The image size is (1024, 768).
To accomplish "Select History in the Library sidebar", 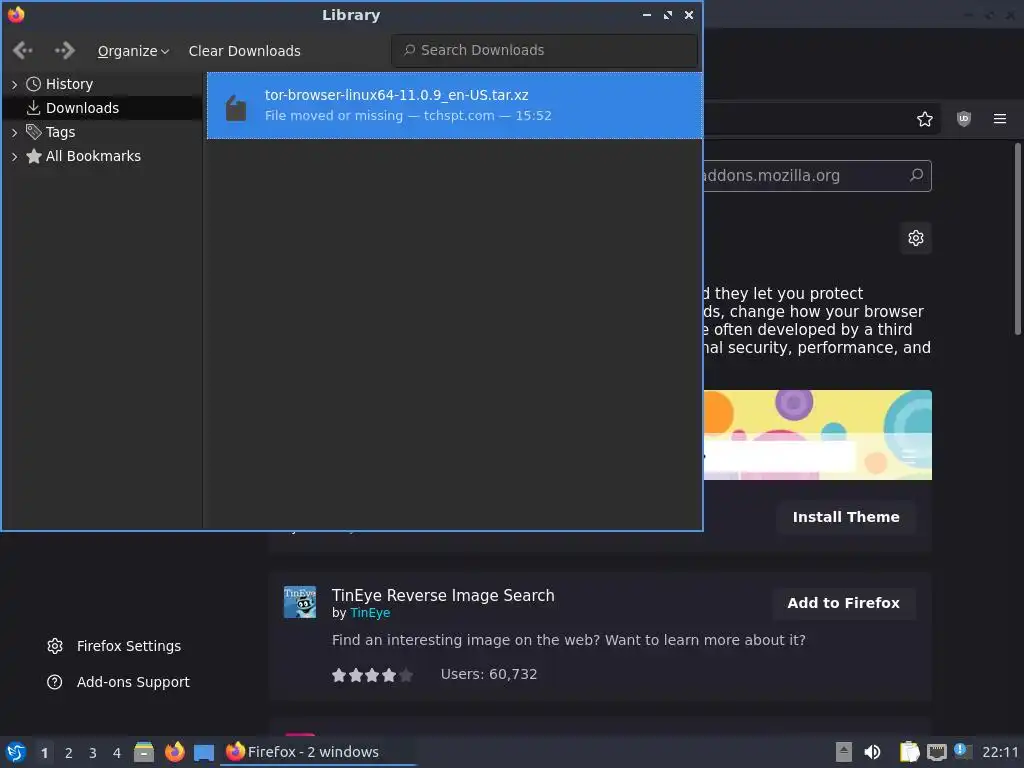I will coord(69,84).
